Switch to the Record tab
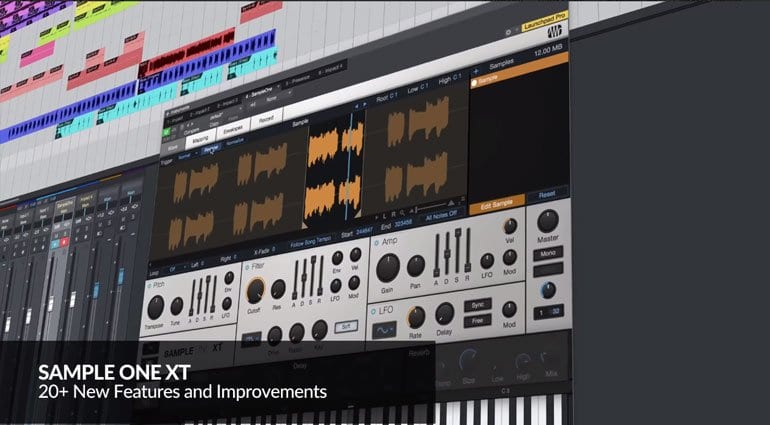The image size is (770, 425). (267, 119)
